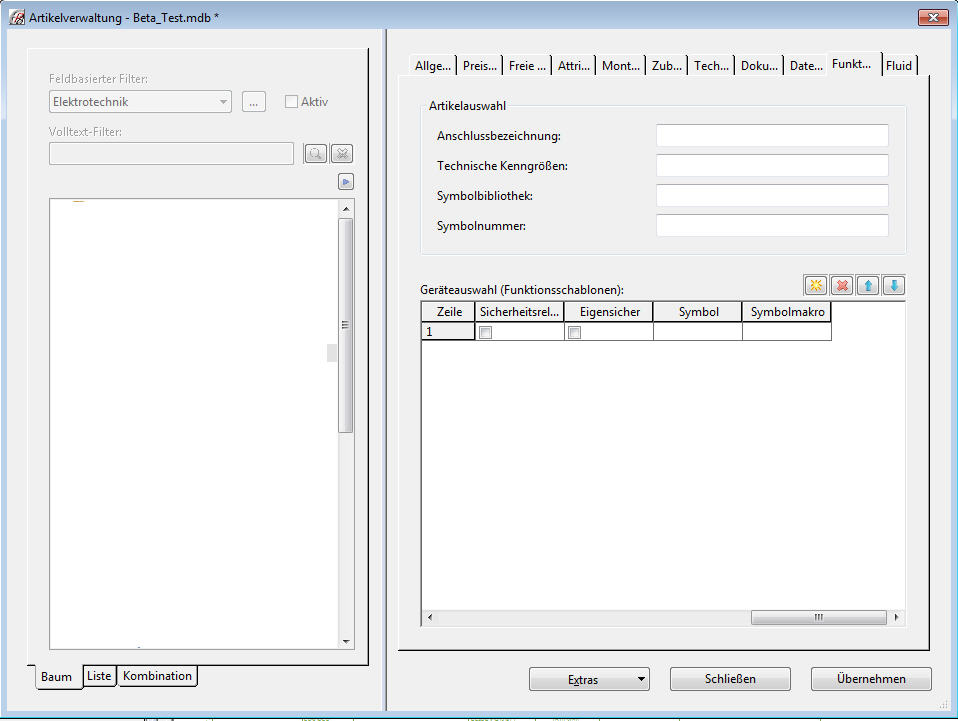This screenshot has width=958, height=721.
Task: Click the small blue arrow icon above tree
Action: pyautogui.click(x=346, y=181)
